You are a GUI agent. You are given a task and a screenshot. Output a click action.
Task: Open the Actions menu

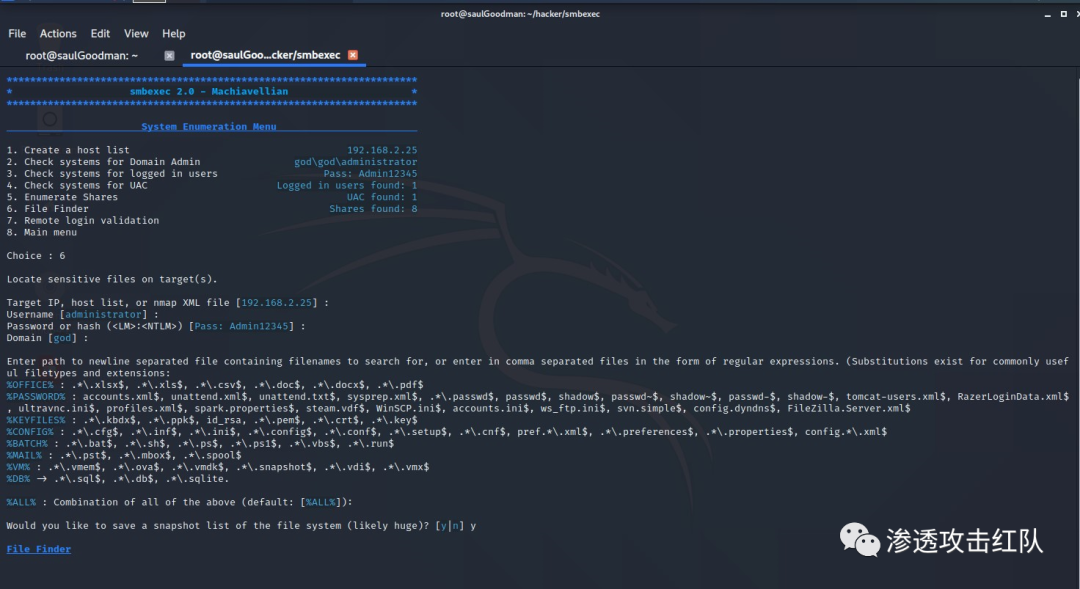(58, 34)
